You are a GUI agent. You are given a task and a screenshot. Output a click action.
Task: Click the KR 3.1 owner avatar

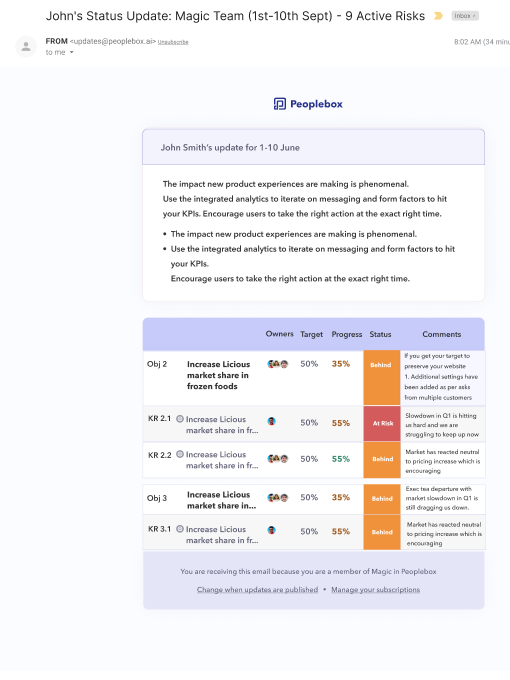point(271,530)
